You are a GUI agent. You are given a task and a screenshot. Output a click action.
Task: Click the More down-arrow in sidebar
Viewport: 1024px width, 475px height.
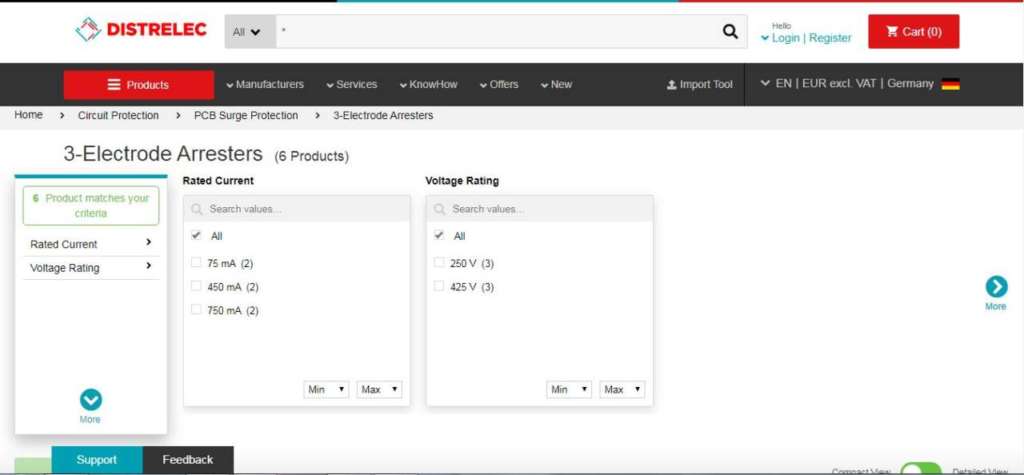point(90,400)
